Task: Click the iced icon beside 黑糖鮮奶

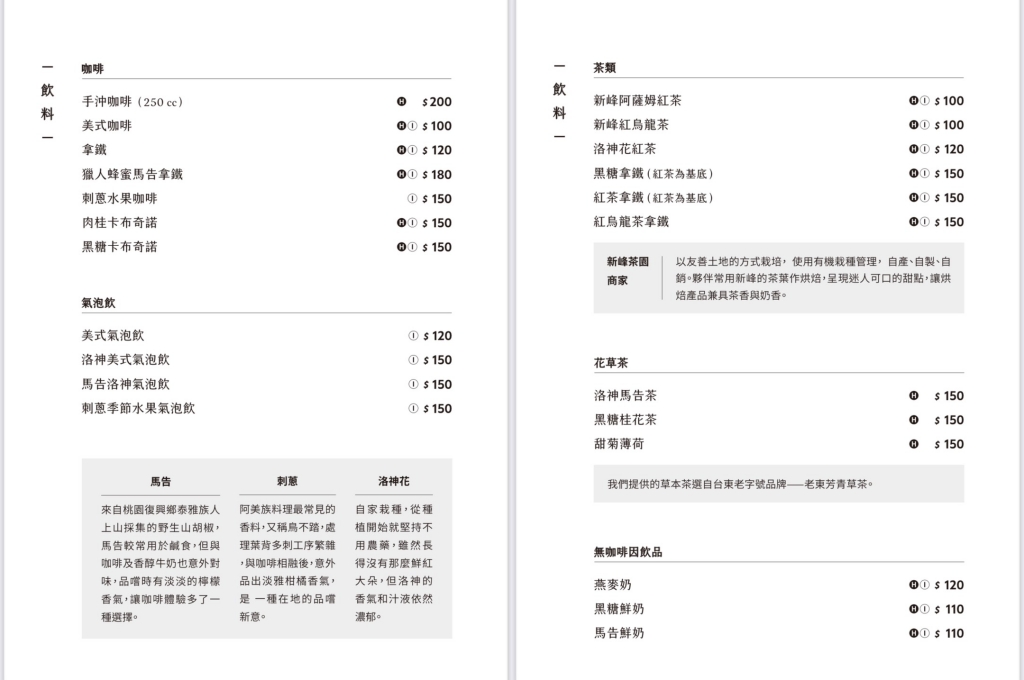Action: click(x=924, y=609)
